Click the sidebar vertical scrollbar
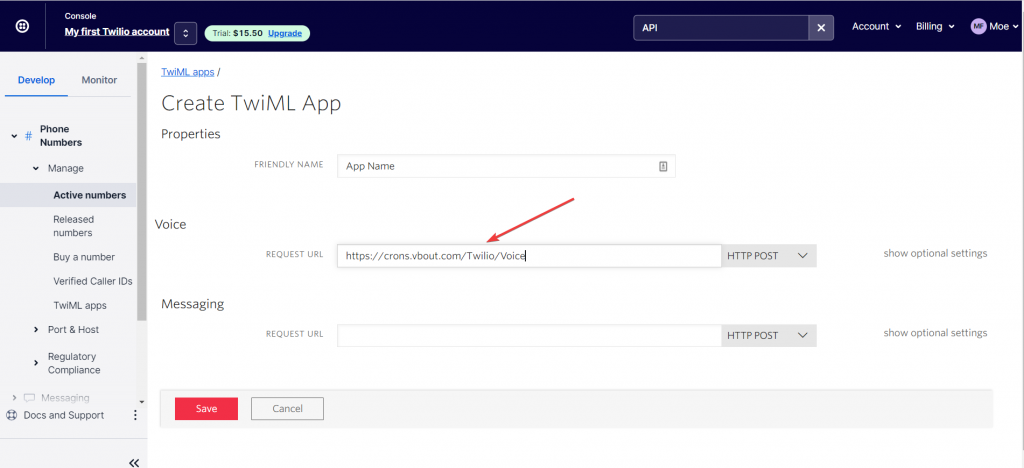The image size is (1024, 468). pyautogui.click(x=142, y=192)
